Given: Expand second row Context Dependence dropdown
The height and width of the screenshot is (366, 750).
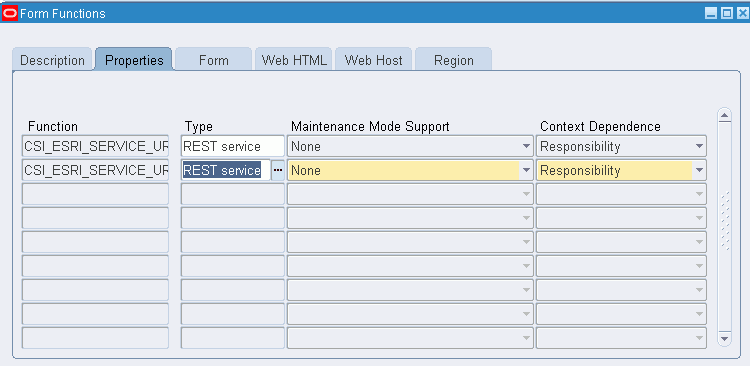Looking at the screenshot, I should pyautogui.click(x=699, y=170).
